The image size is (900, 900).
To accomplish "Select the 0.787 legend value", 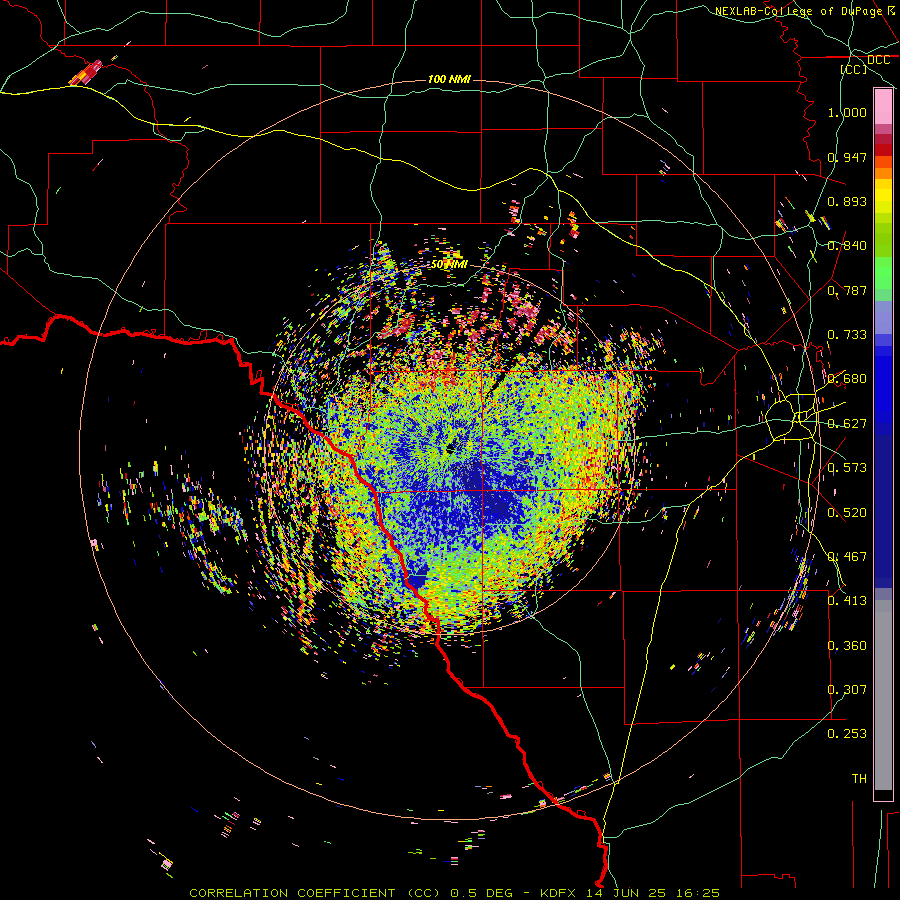I will [847, 290].
